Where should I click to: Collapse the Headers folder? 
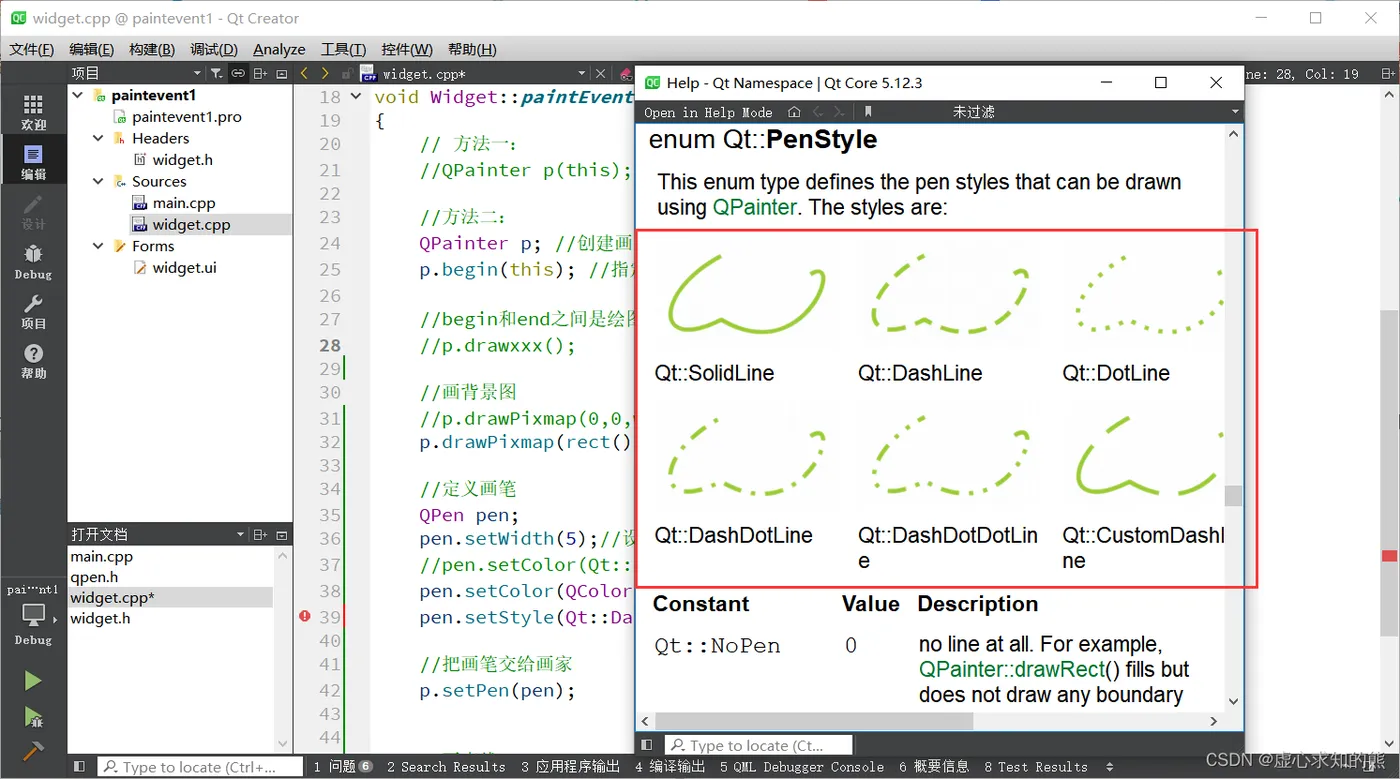[98, 138]
